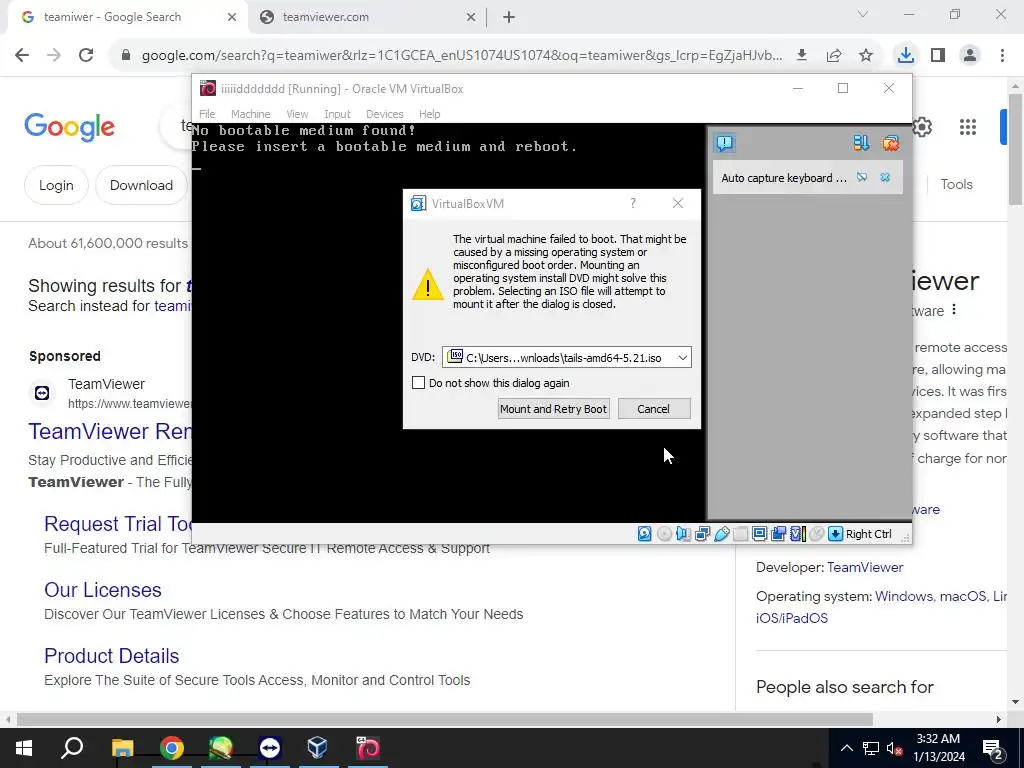Toggle the VirtualBox notification center icon
The image size is (1024, 768).
(725, 143)
